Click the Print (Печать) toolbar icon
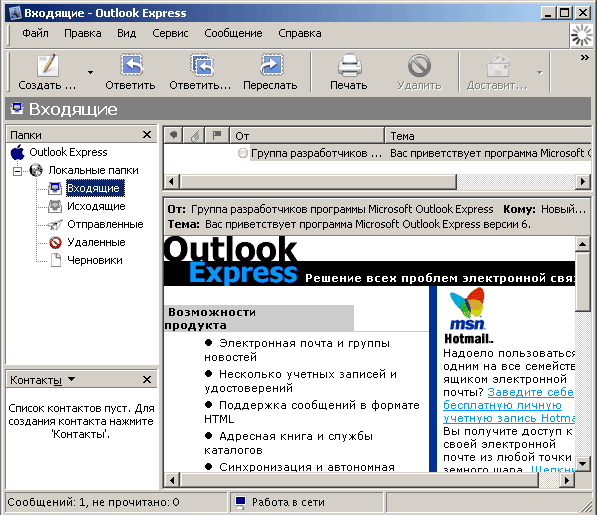597x515 pixels. [349, 65]
